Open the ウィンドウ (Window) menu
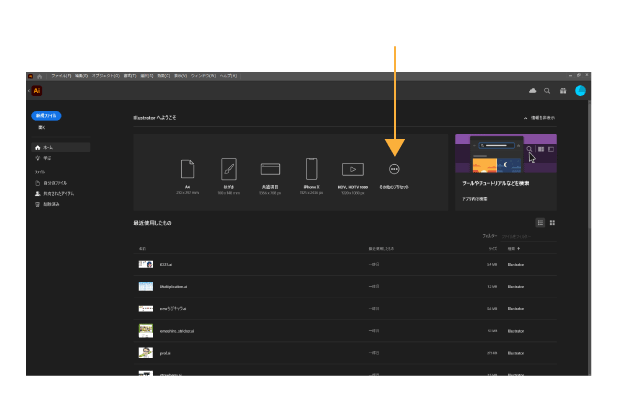This screenshot has width=620, height=420. [202, 75]
